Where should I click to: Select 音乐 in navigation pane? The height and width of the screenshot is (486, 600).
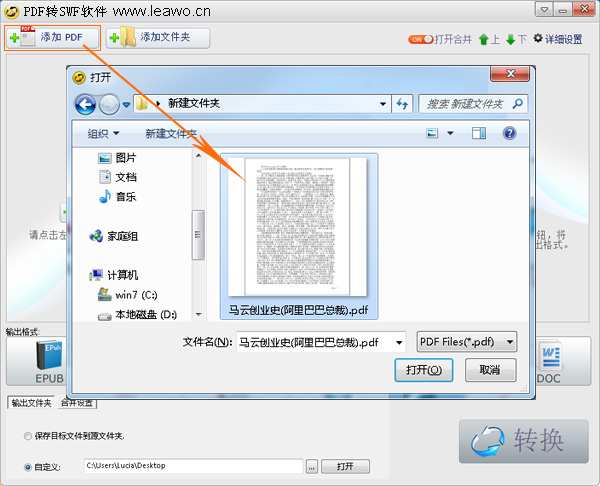pyautogui.click(x=117, y=197)
